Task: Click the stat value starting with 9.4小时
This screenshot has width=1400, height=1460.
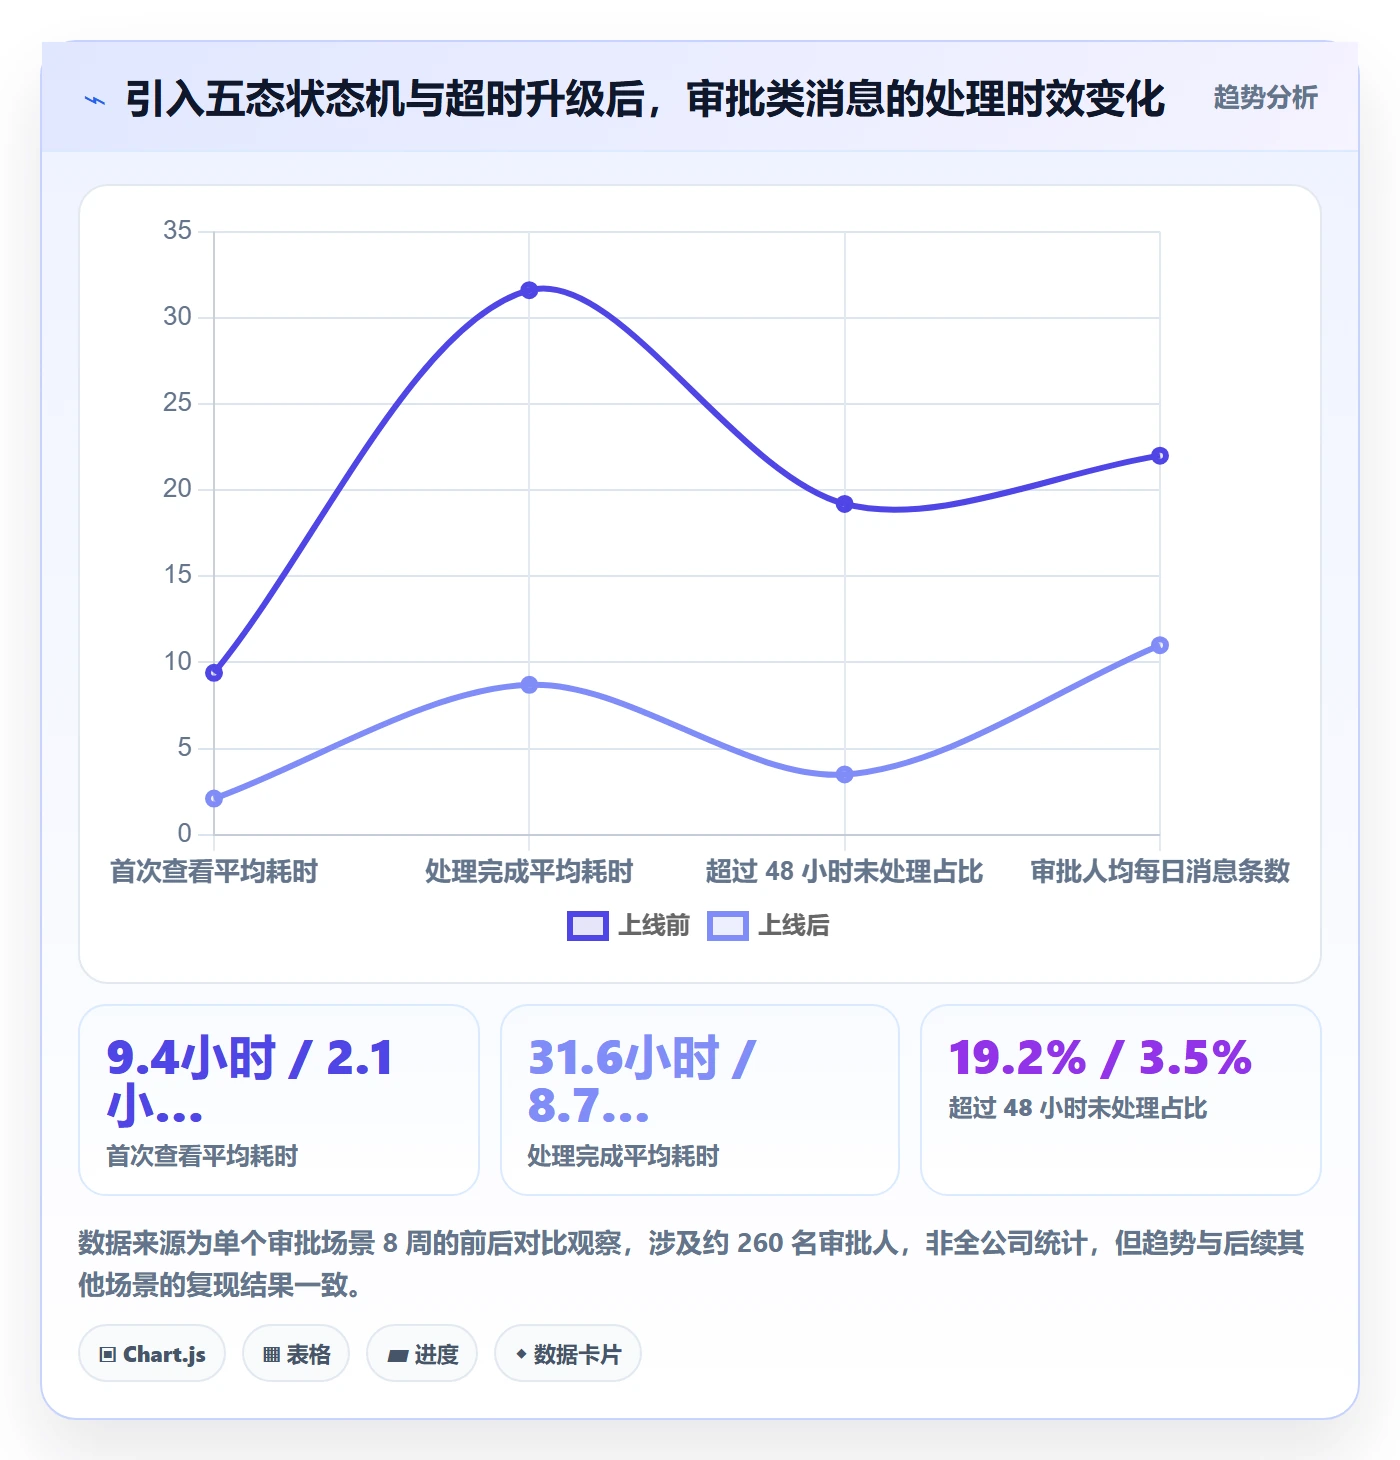Action: [250, 1082]
